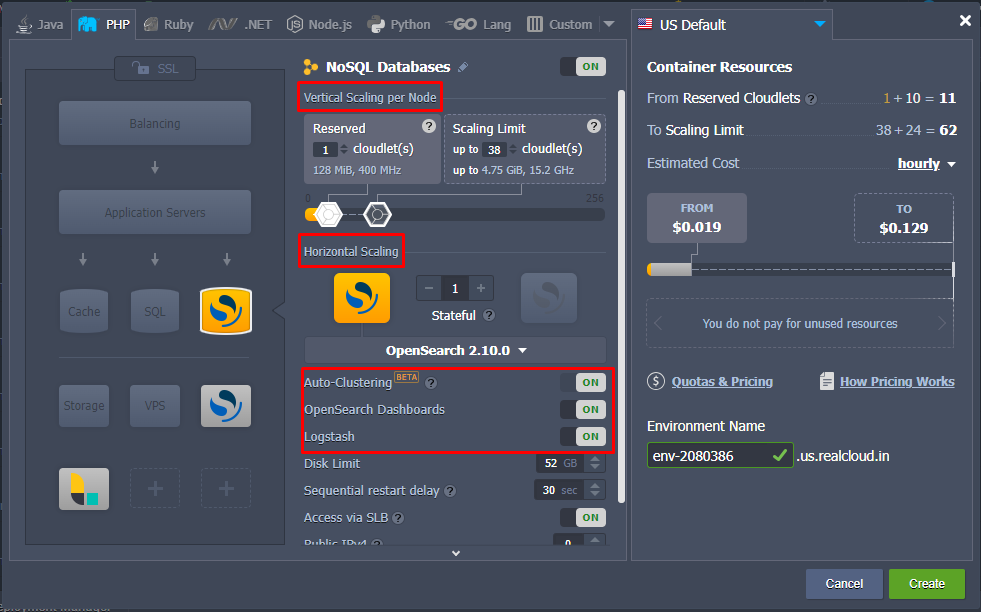Switch to the Python tab
Viewport: 981px width, 612px height.
pyautogui.click(x=399, y=24)
